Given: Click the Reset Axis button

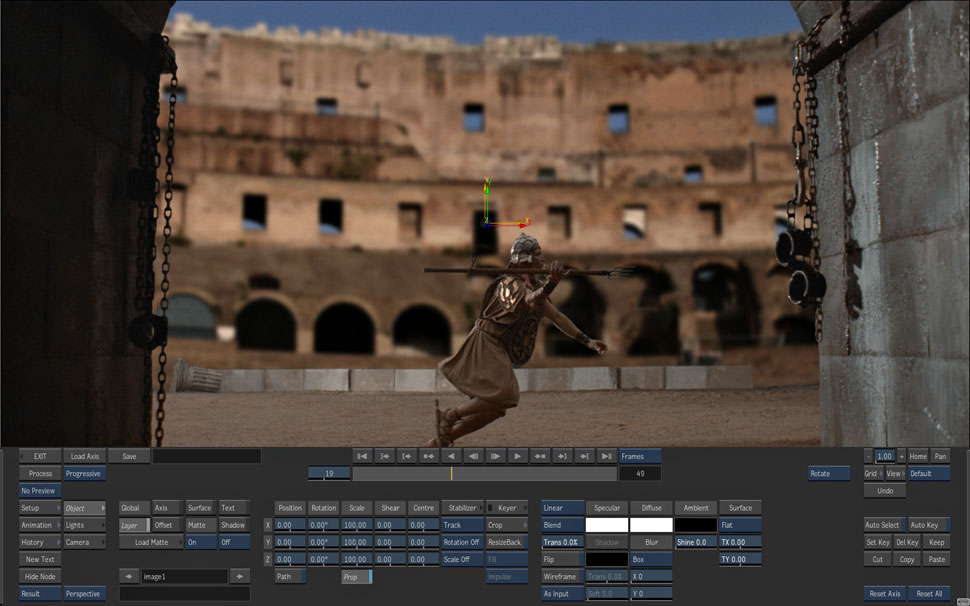Looking at the screenshot, I should pyautogui.click(x=884, y=593).
